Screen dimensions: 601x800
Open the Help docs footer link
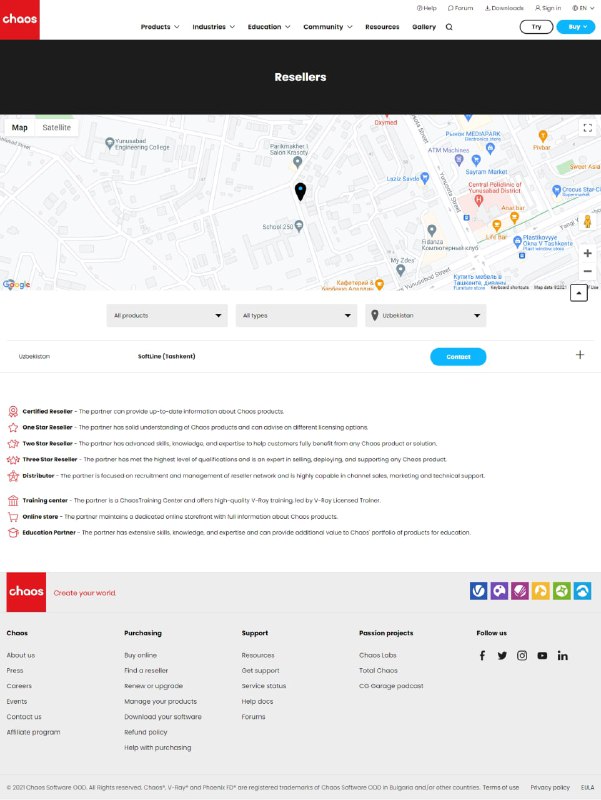pos(257,702)
